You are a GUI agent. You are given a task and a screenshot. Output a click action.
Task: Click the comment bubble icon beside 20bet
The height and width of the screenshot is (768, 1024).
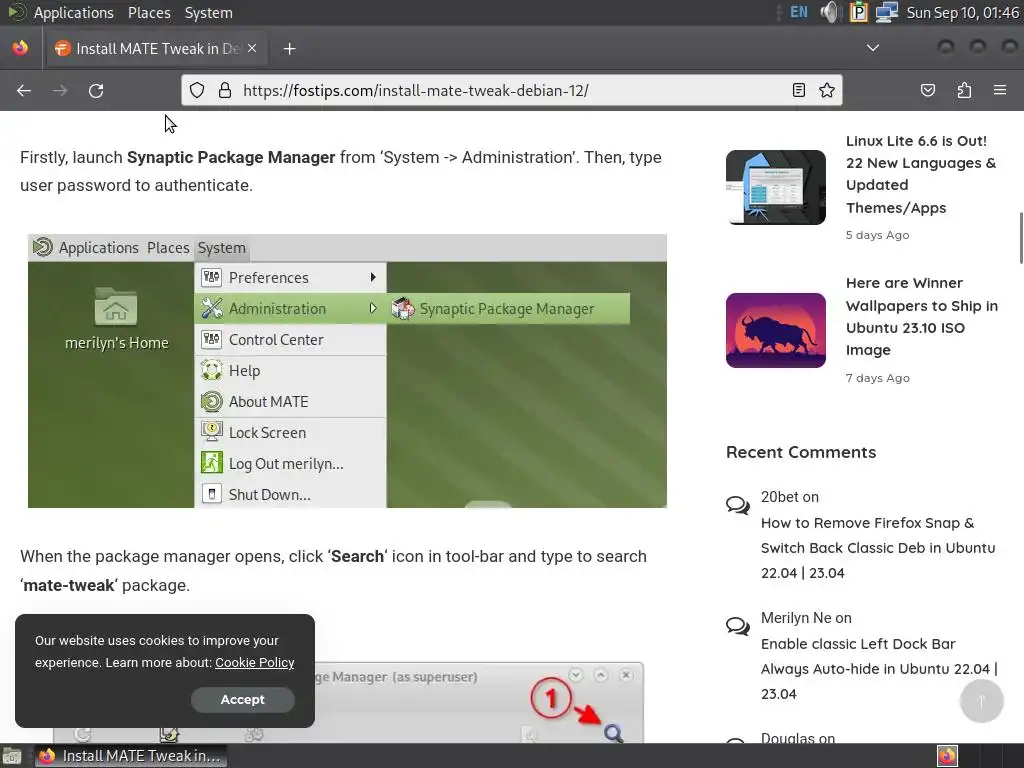point(738,505)
